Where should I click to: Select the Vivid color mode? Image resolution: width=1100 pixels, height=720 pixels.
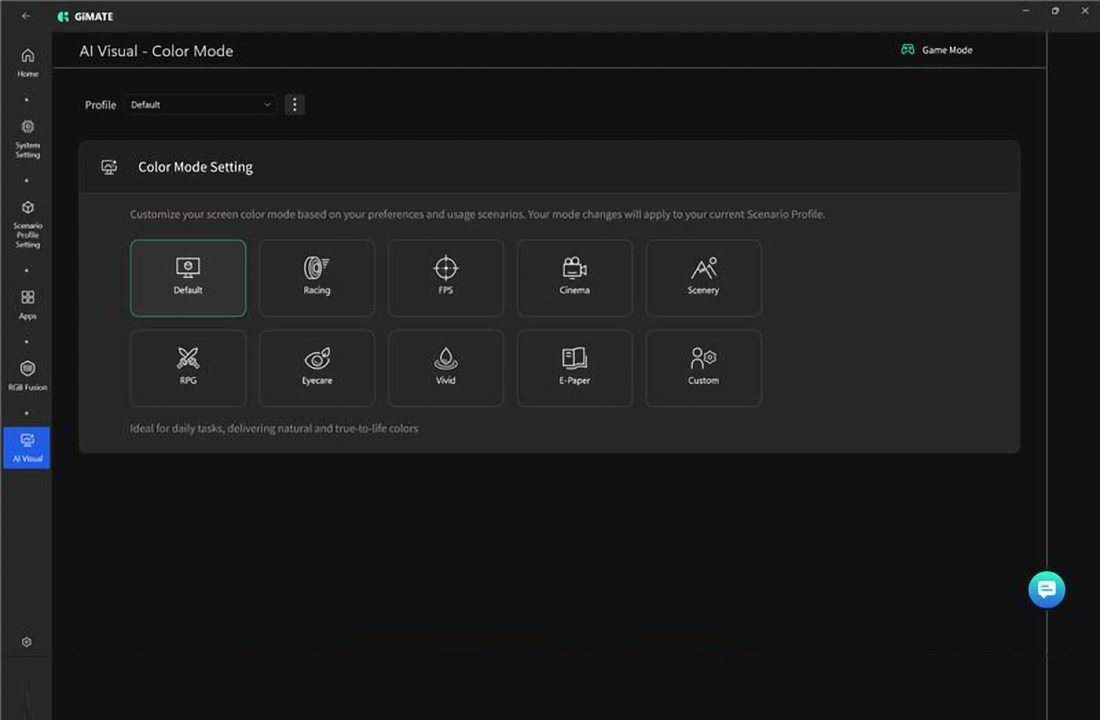tap(445, 368)
